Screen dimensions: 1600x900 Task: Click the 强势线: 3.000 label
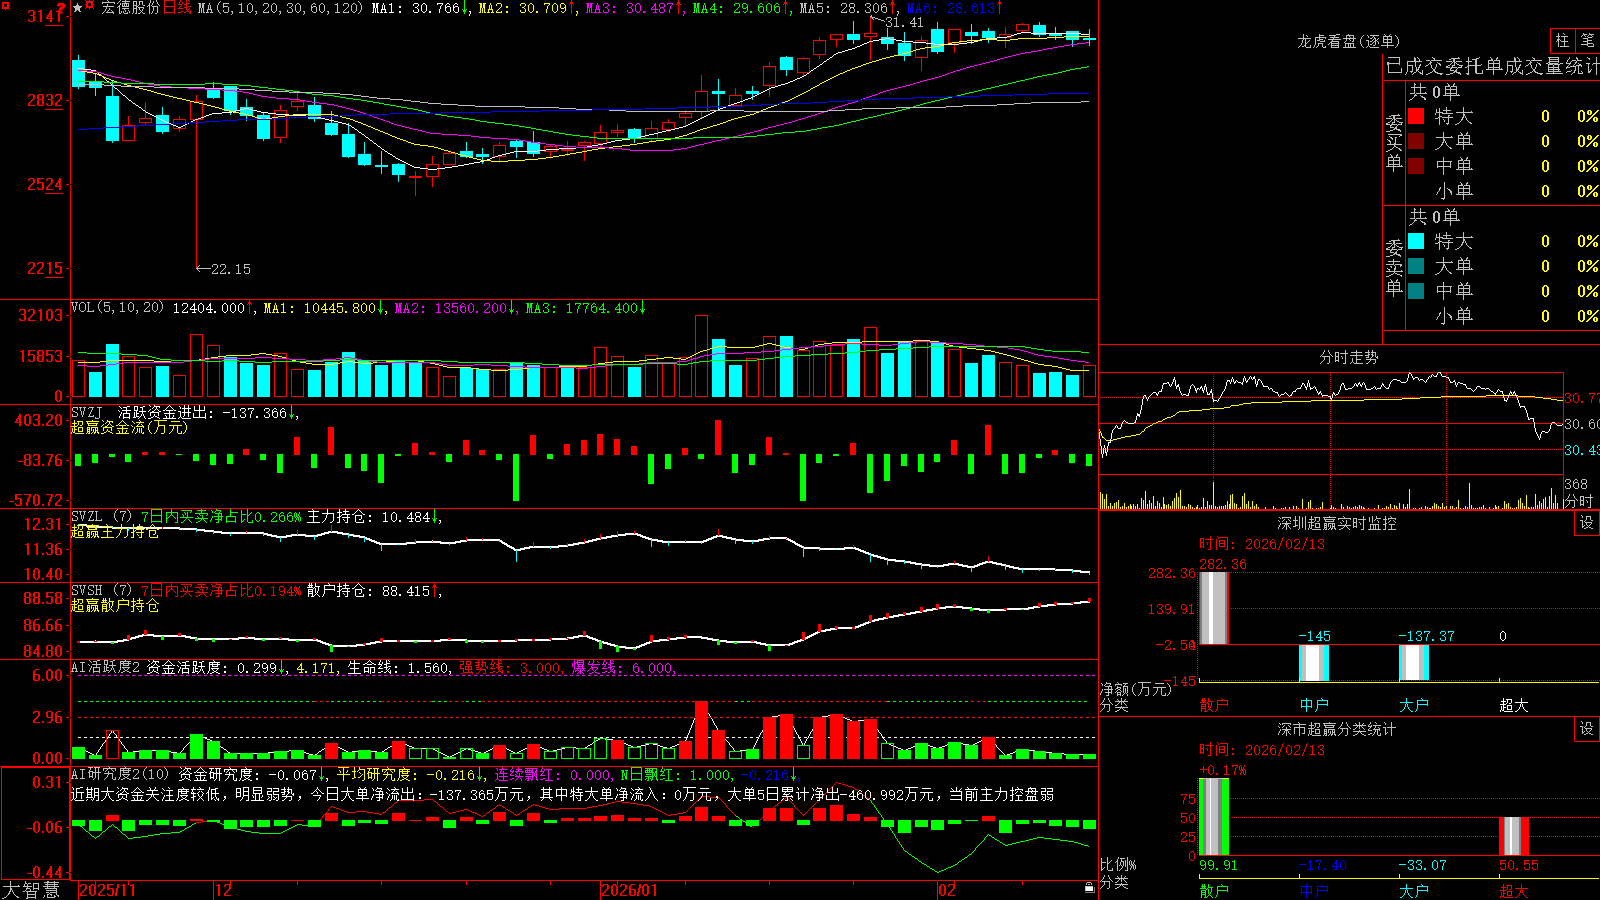510,667
